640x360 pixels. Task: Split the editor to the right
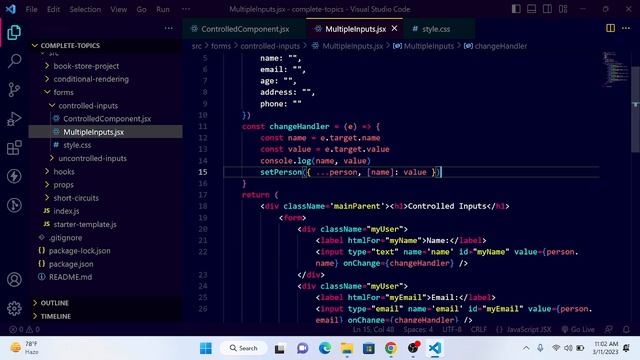[x=610, y=28]
